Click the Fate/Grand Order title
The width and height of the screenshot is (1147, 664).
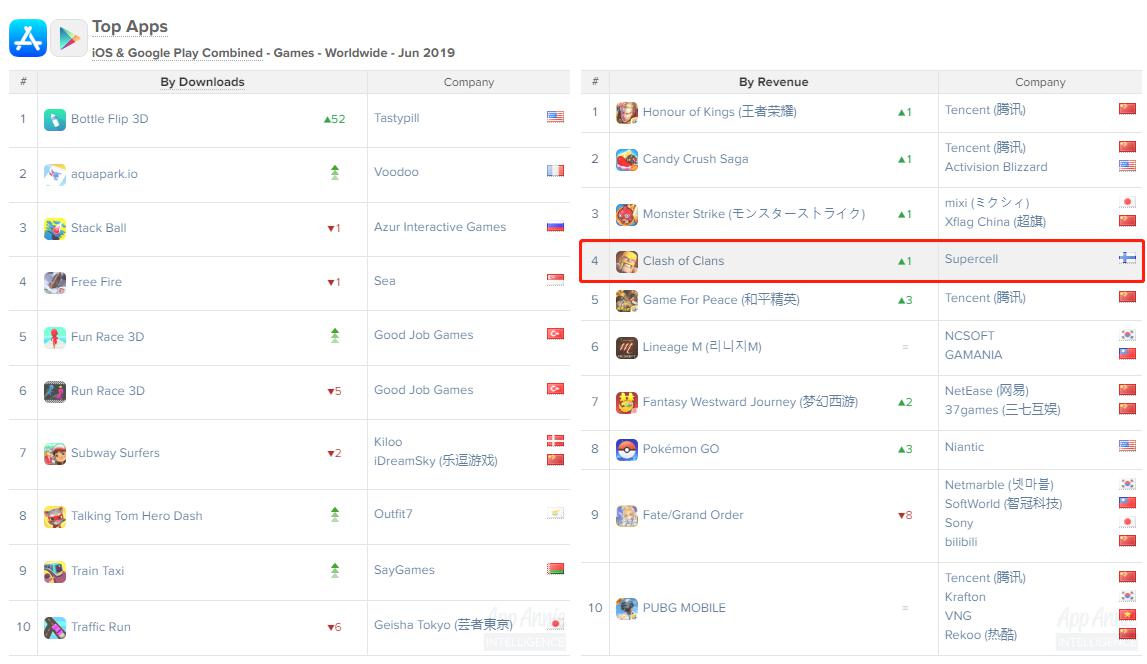[693, 516]
